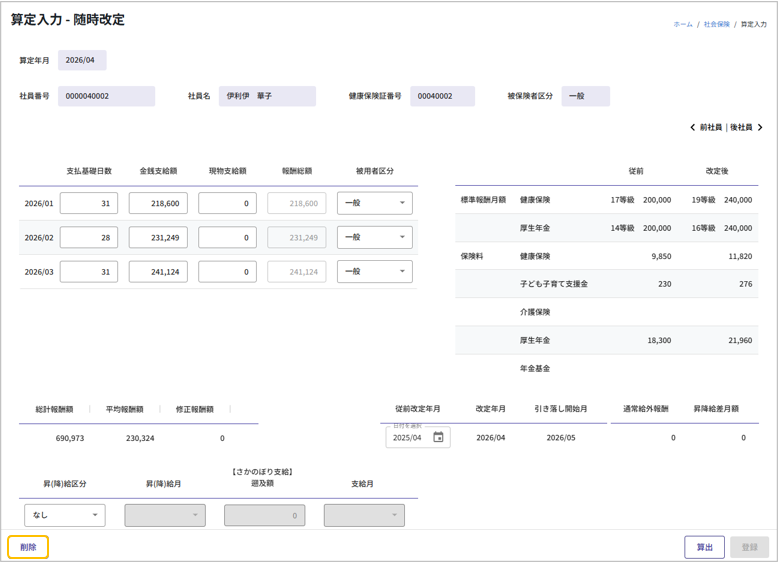Click the 前社員 text link

pyautogui.click(x=710, y=128)
